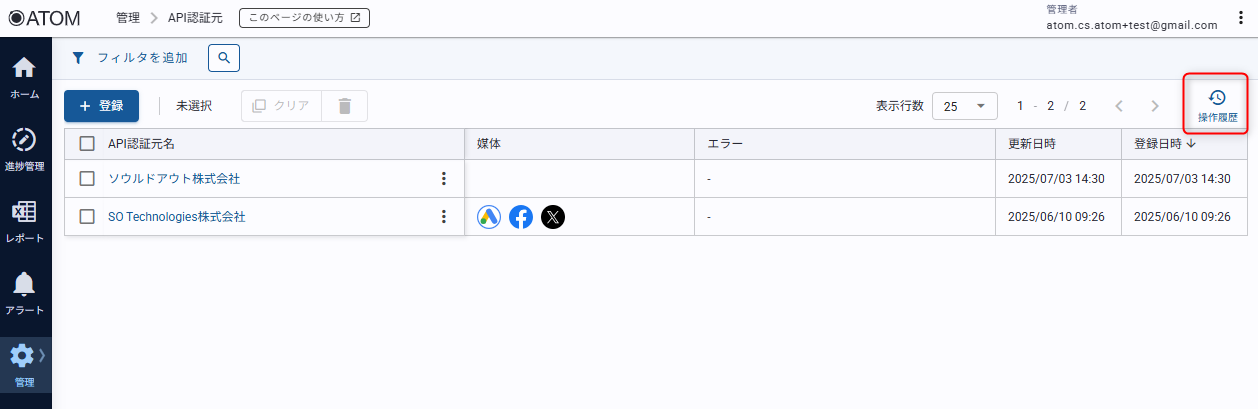Screen dimensions: 1258x409
Task: Open レポート in sidebar
Action: click(x=24, y=221)
